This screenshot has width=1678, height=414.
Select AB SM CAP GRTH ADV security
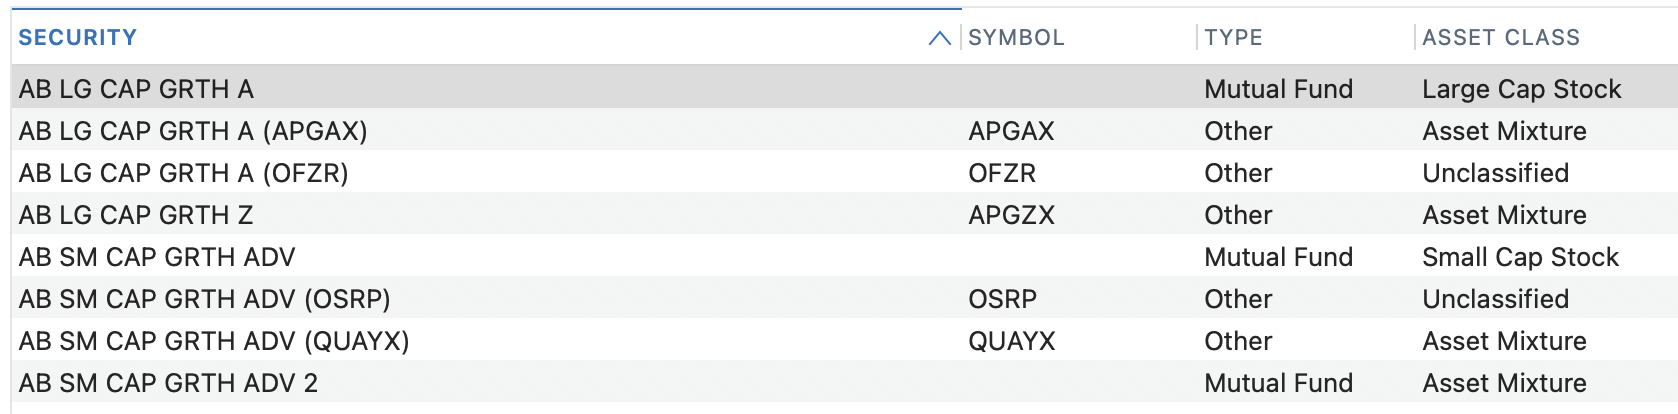click(157, 257)
